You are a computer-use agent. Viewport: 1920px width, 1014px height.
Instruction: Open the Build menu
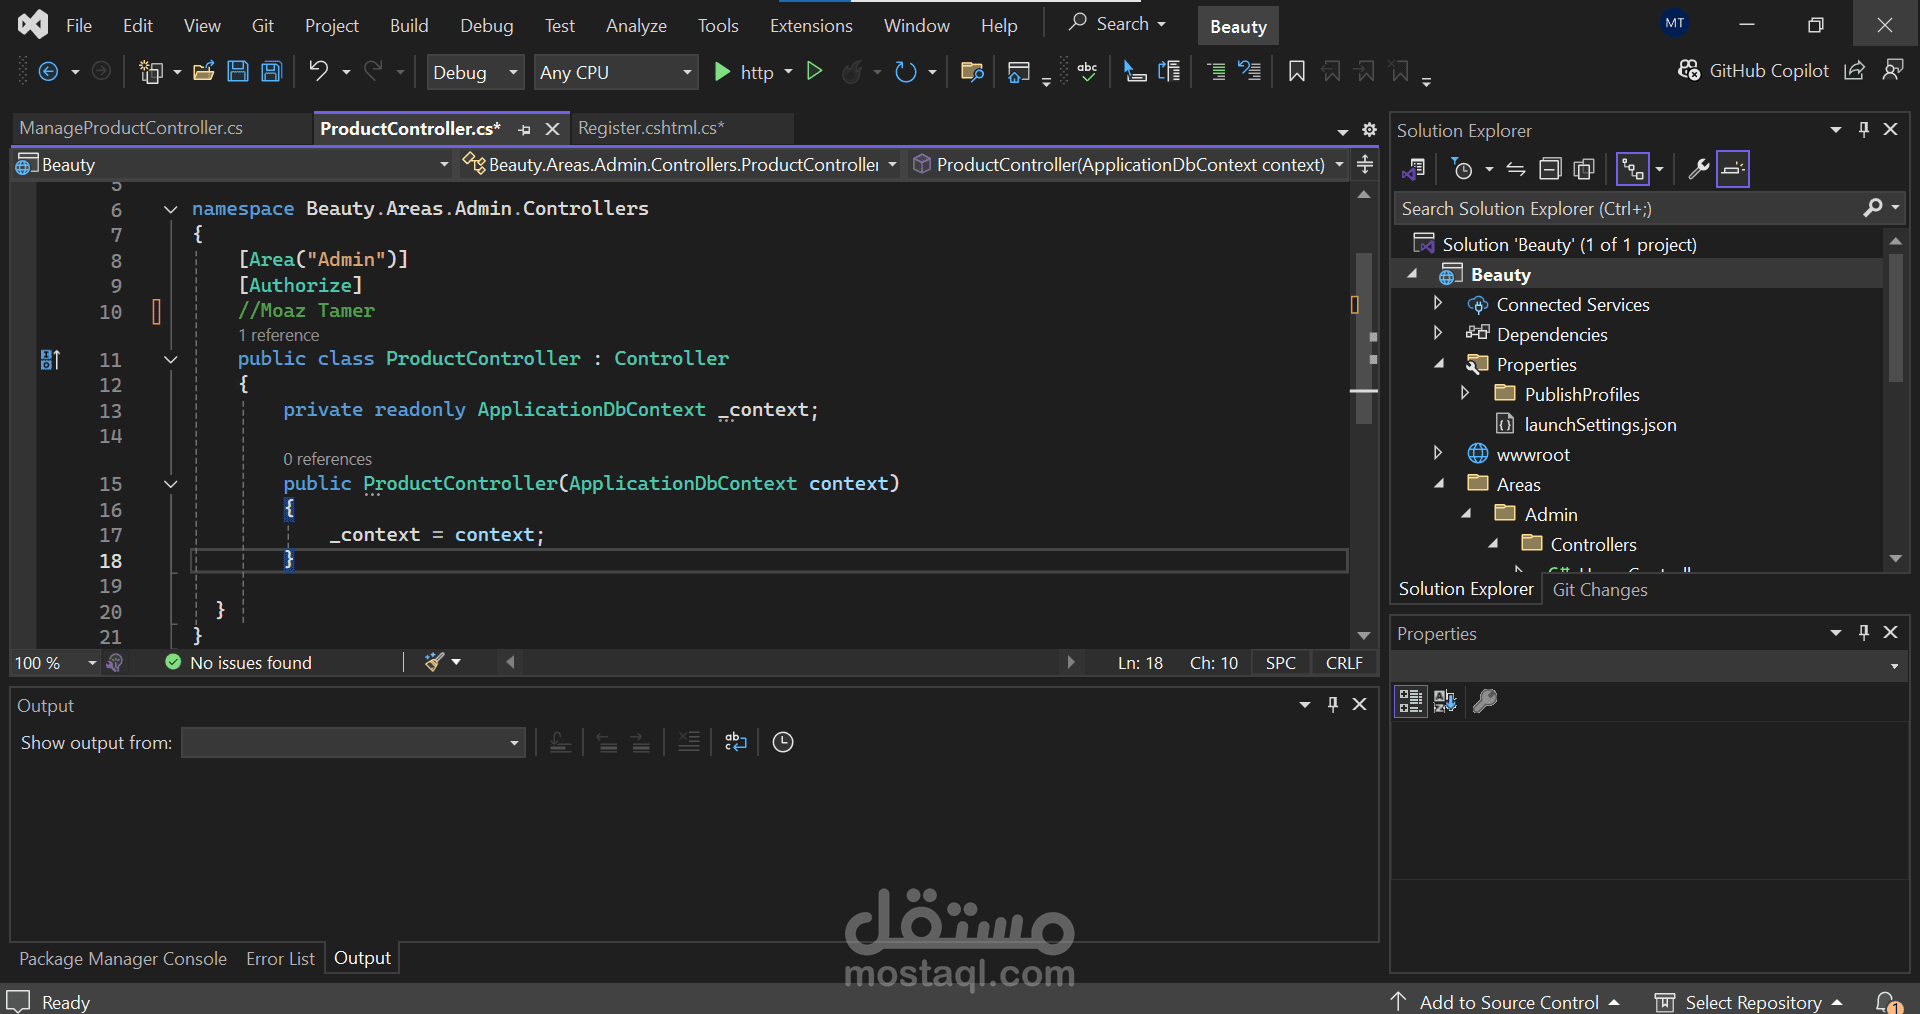tap(408, 25)
